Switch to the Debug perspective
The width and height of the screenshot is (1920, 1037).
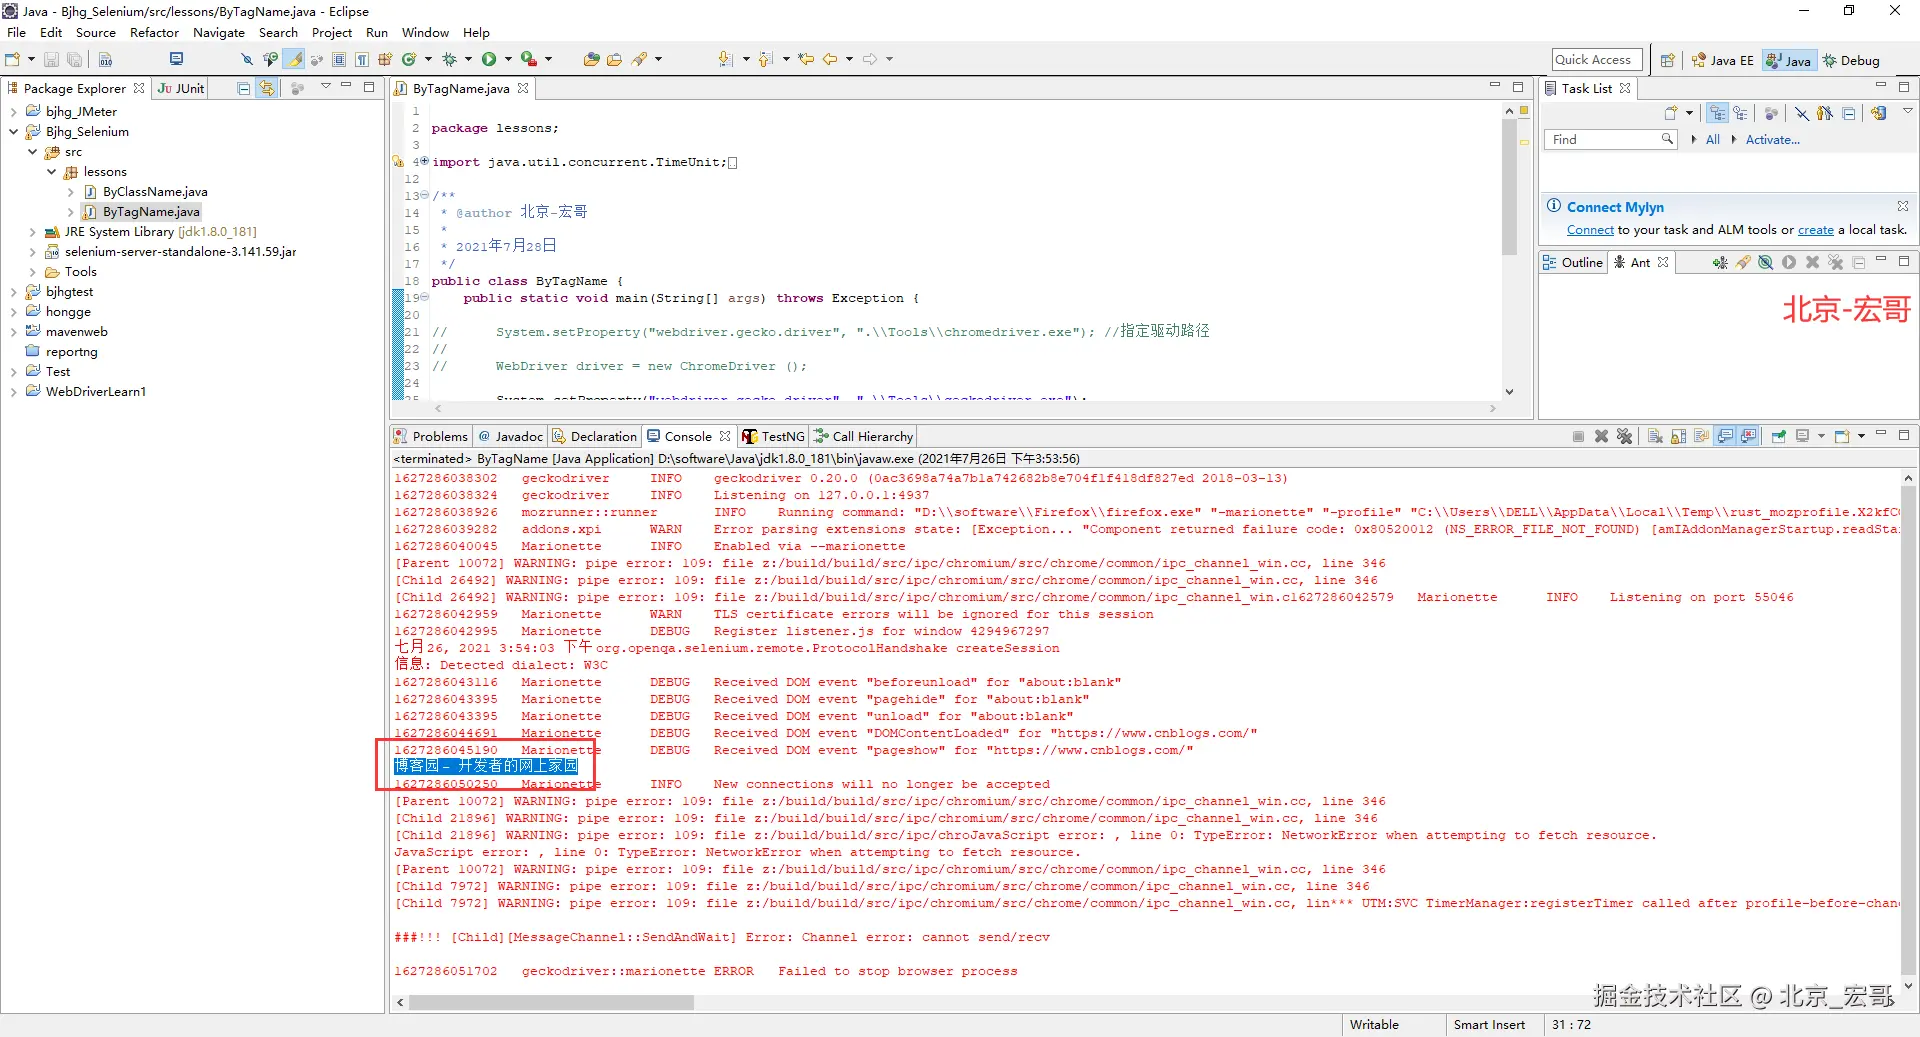pyautogui.click(x=1852, y=61)
